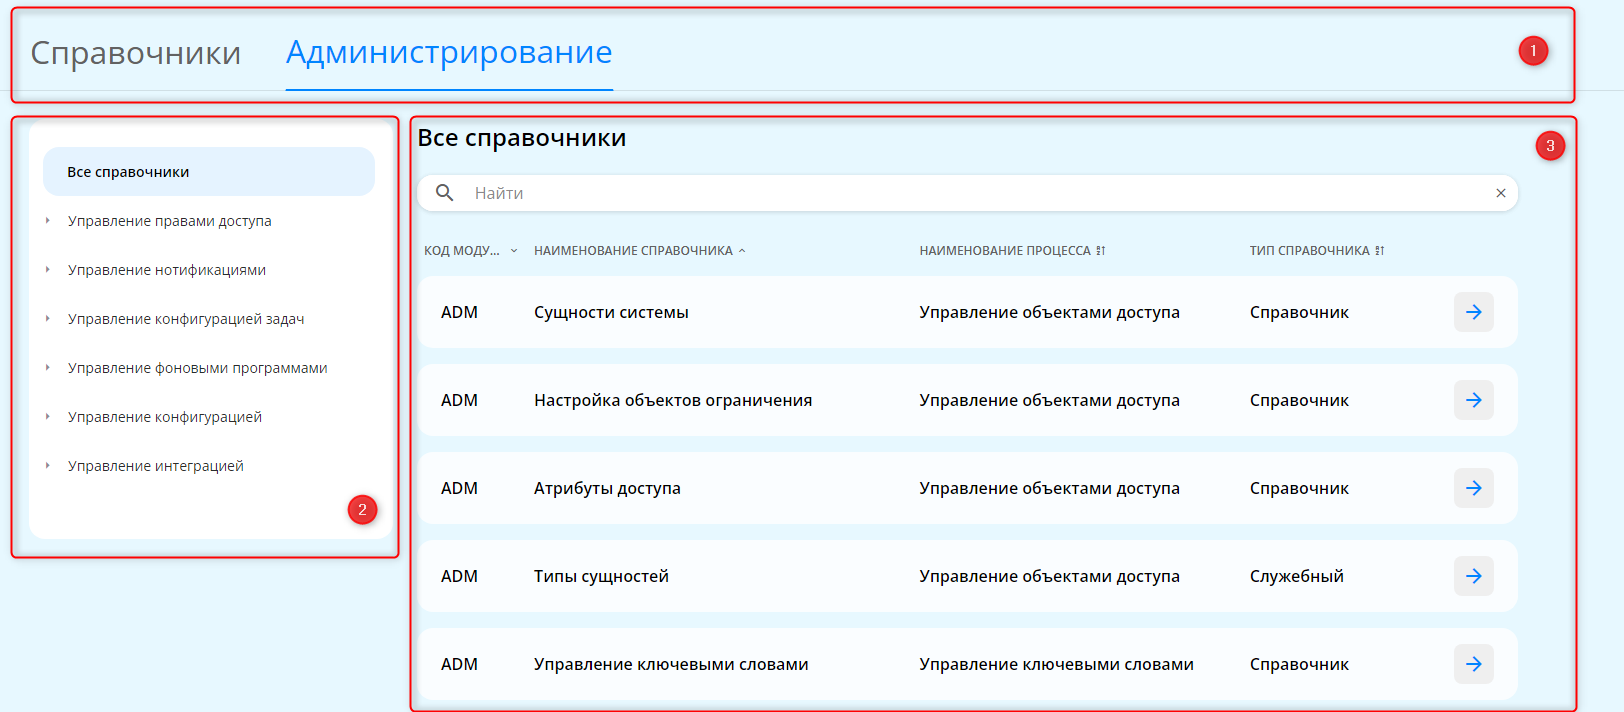Screen dimensions: 1624x712
Task: Click ADM code in Типы сущностей row
Action: pos(459,576)
